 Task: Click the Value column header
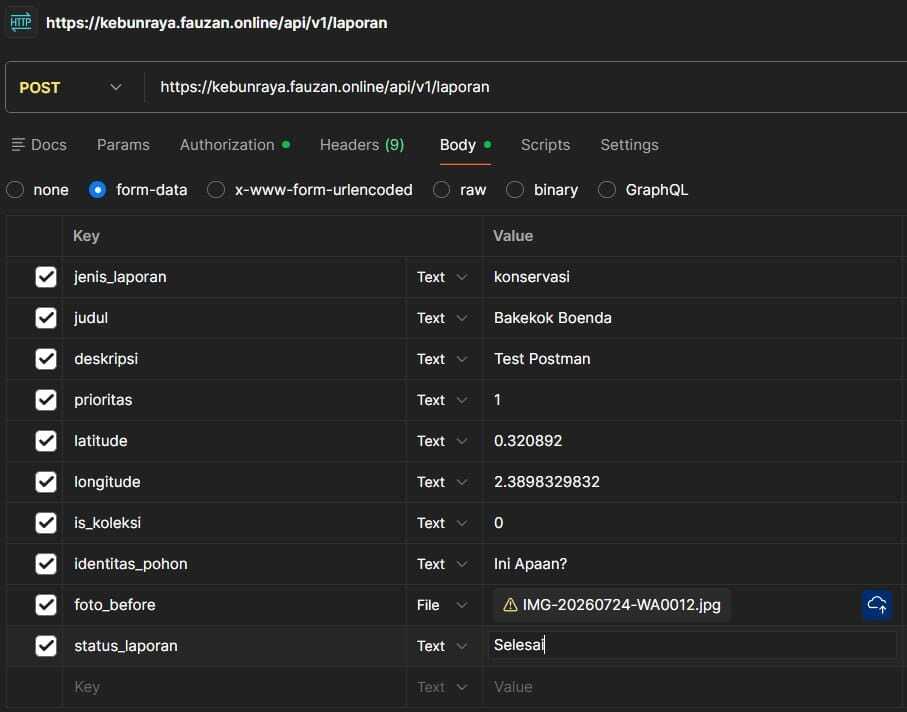[513, 236]
